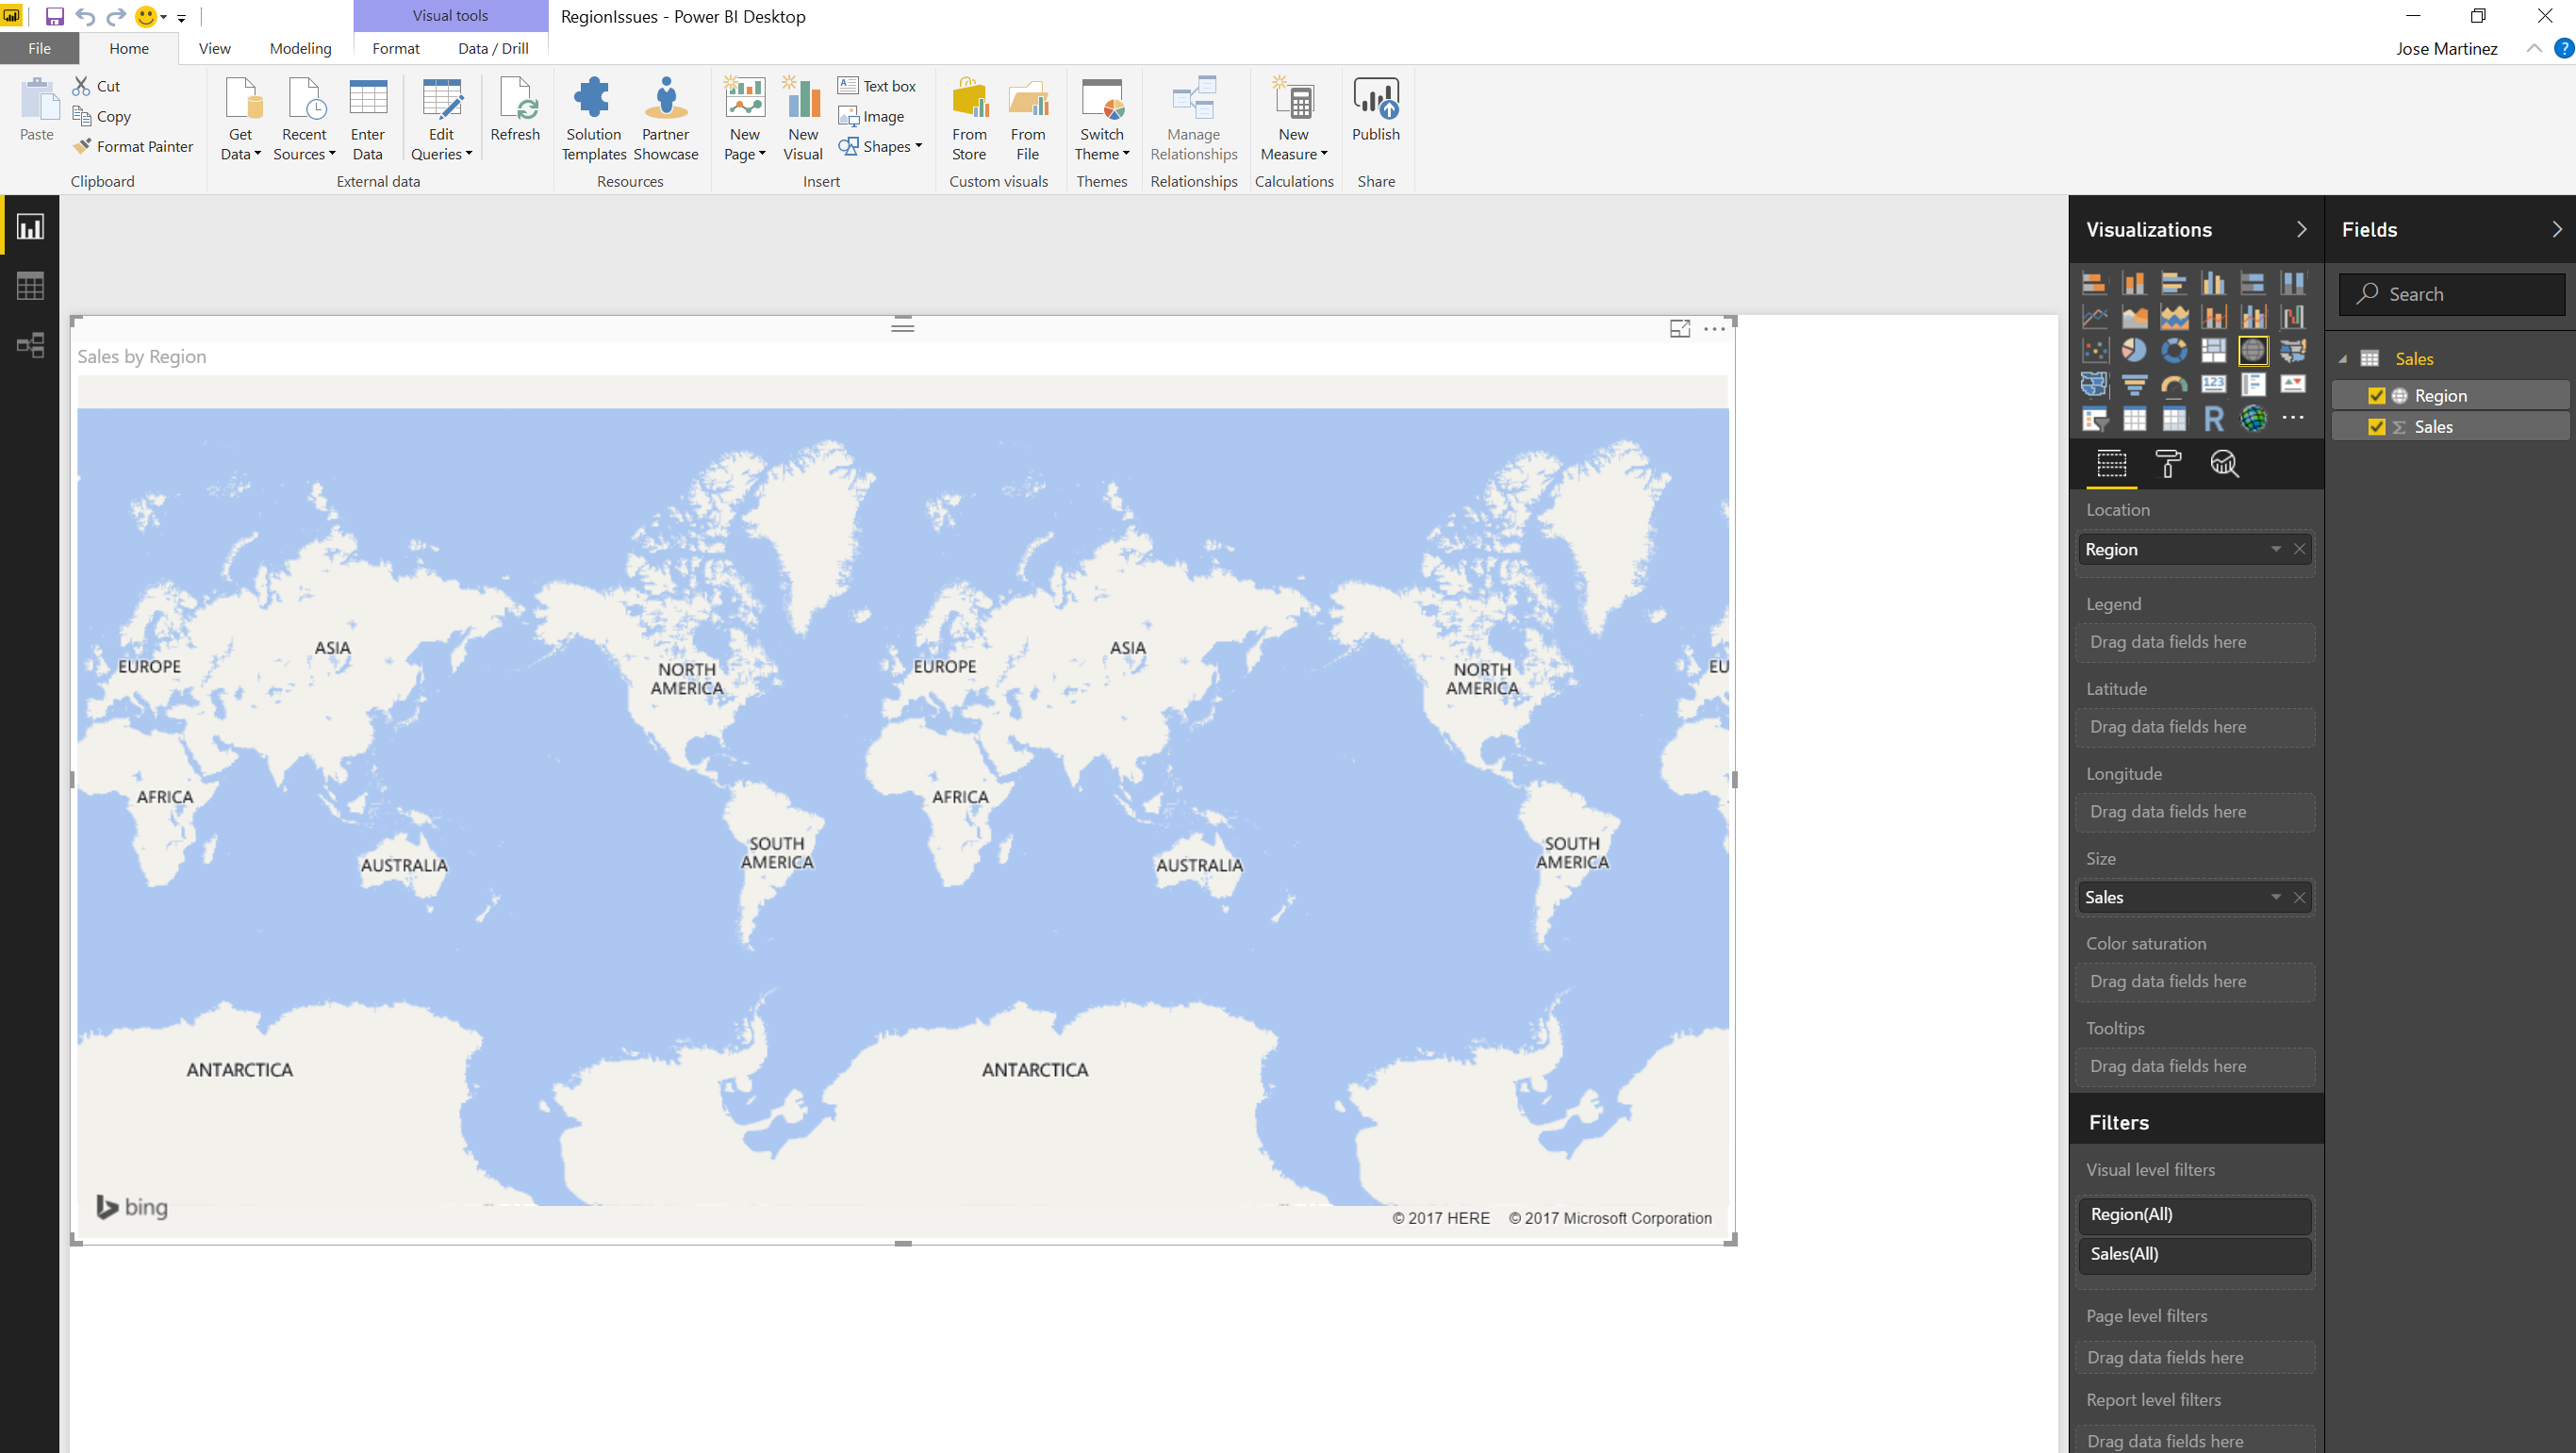Select the card (123) visualization
Viewport: 2576px width, 1453px height.
point(2213,385)
